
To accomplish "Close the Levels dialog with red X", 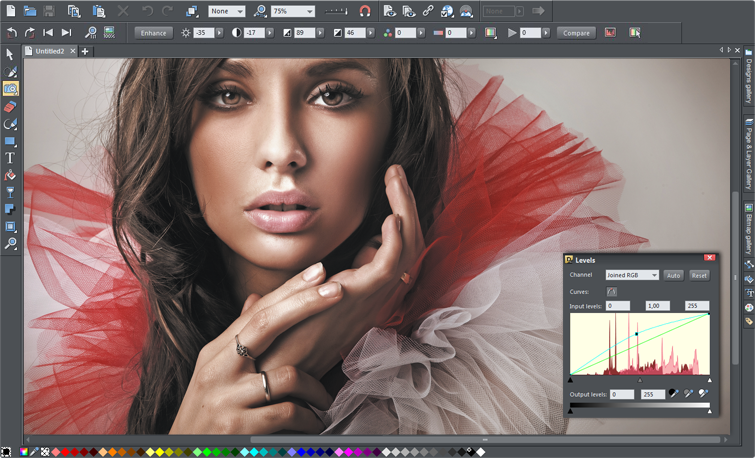I will click(x=709, y=258).
